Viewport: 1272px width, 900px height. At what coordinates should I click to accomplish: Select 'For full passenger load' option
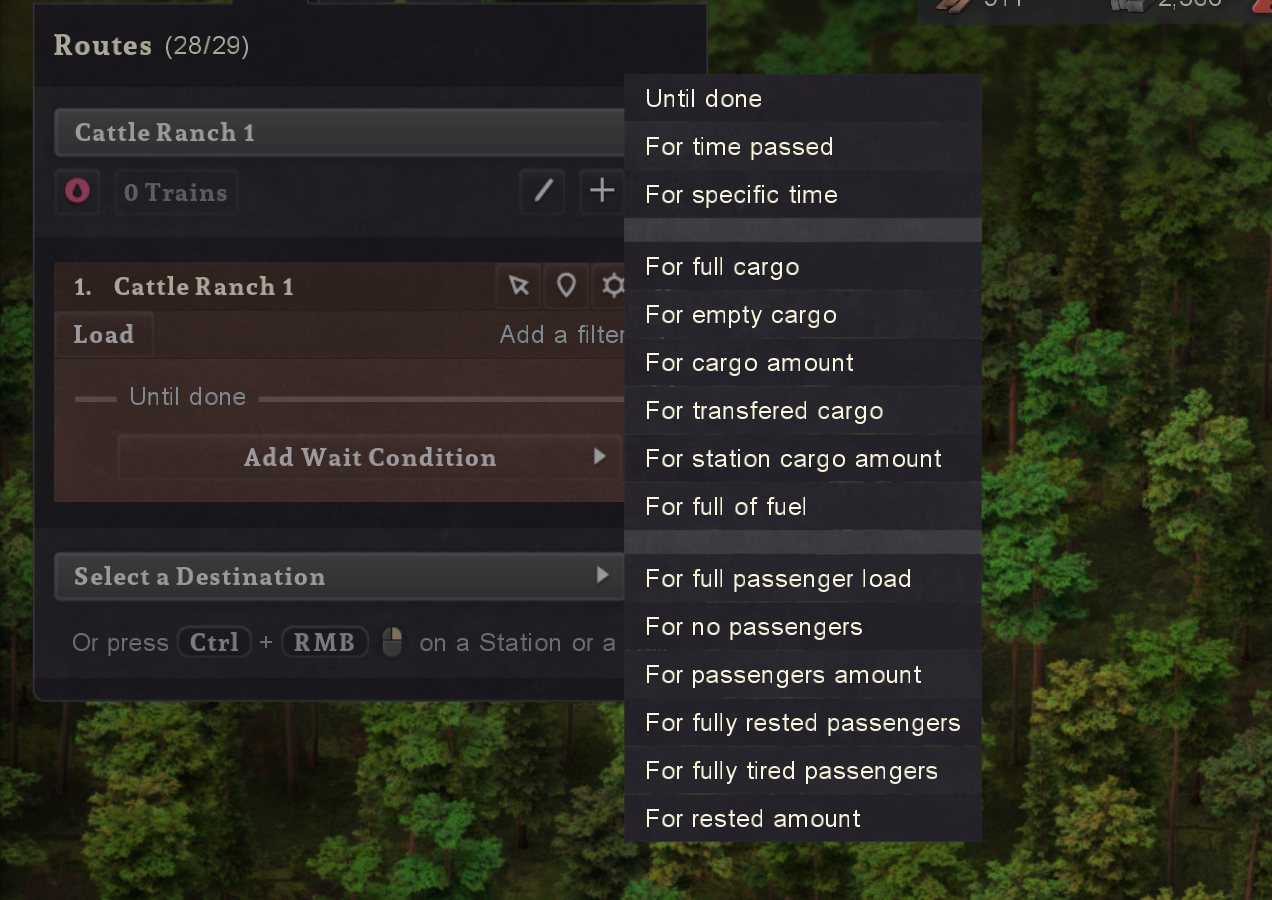[x=778, y=579]
